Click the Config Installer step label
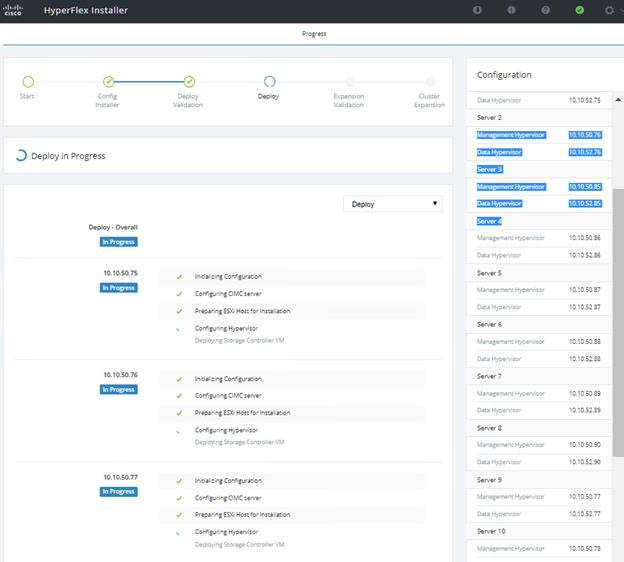This screenshot has width=624, height=562. pyautogui.click(x=107, y=100)
